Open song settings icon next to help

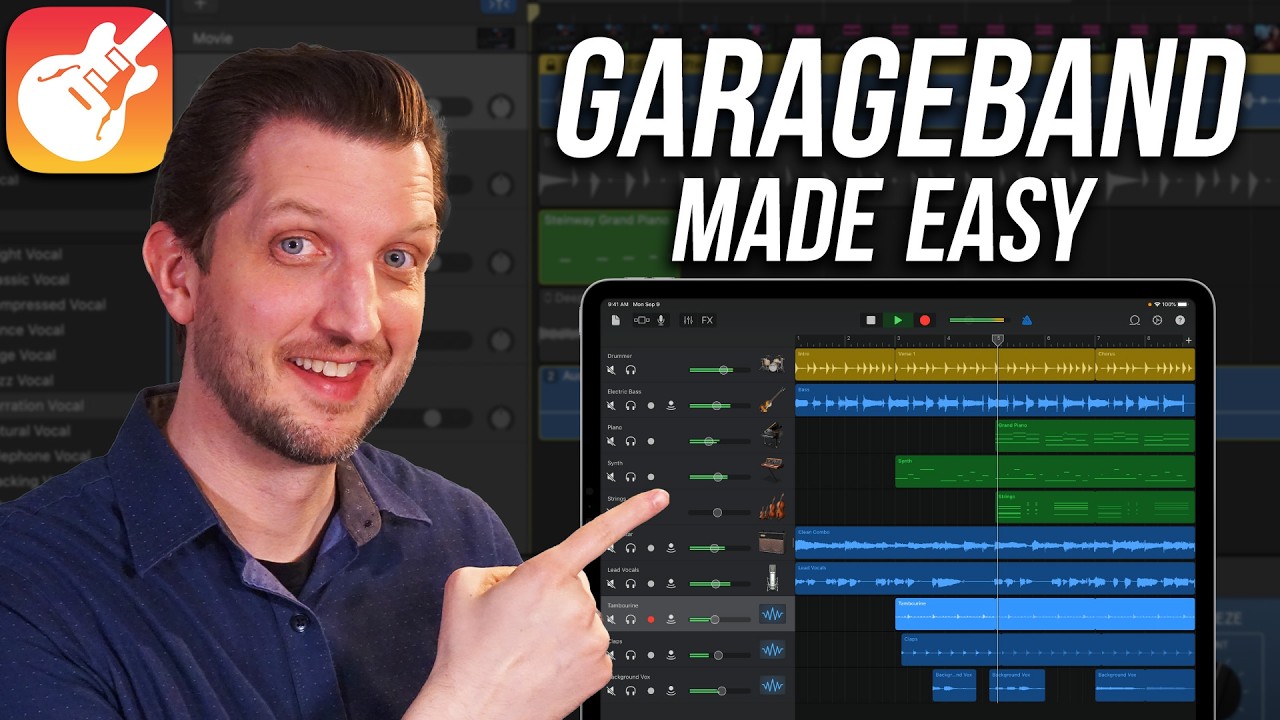click(1157, 321)
